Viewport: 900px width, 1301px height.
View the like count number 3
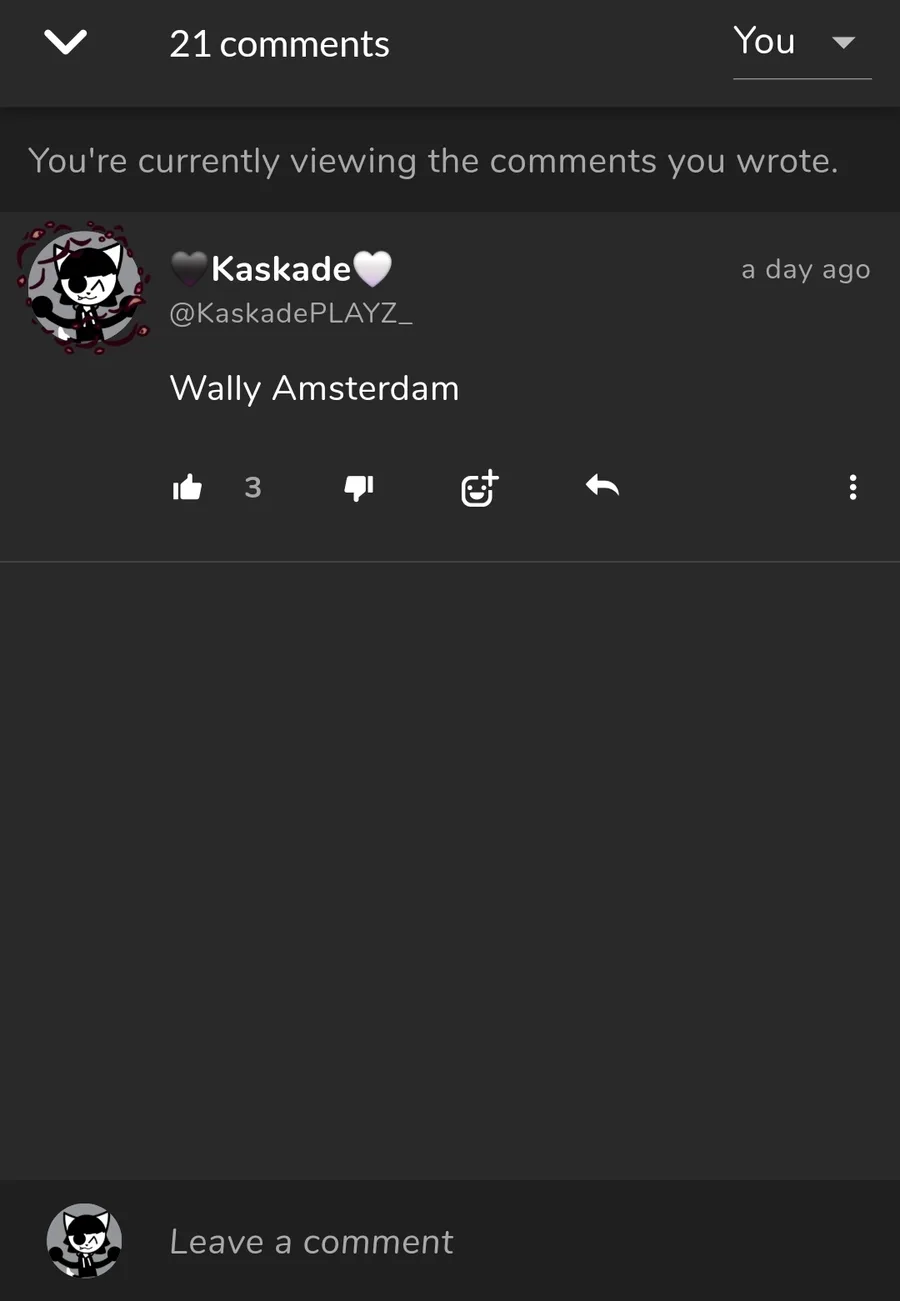tap(253, 487)
